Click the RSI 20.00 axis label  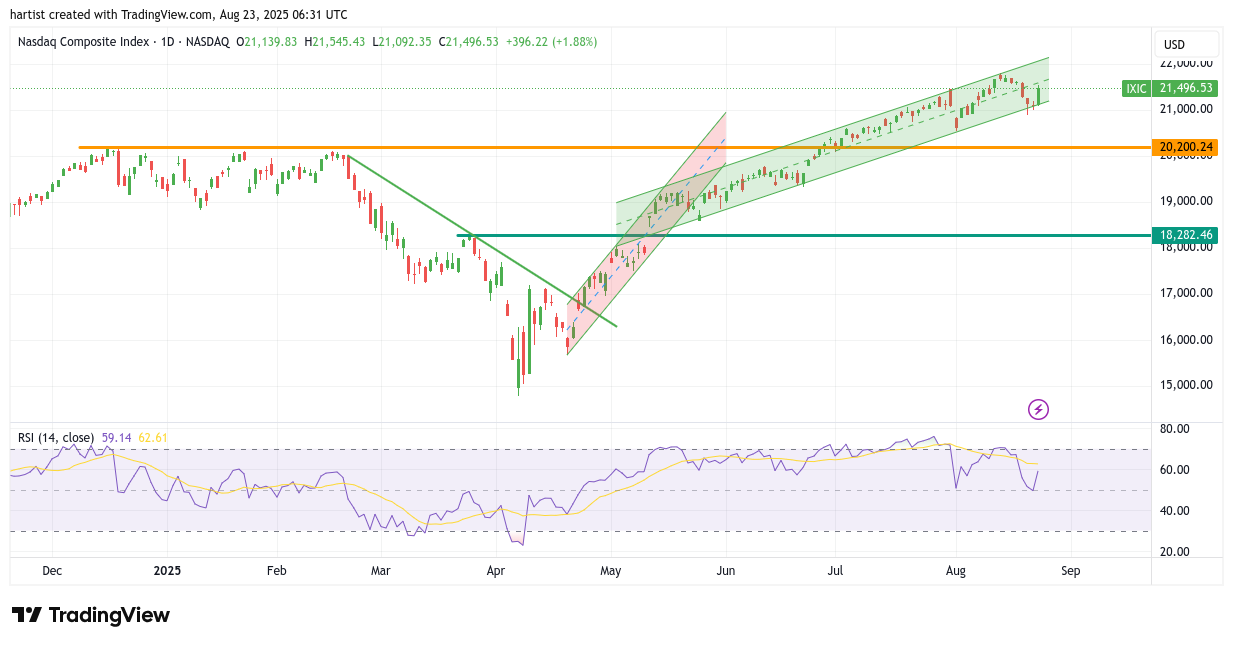pyautogui.click(x=1175, y=552)
